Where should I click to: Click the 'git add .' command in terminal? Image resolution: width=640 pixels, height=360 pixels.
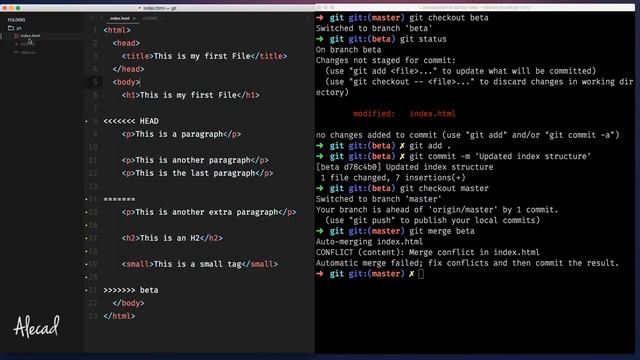coord(430,146)
